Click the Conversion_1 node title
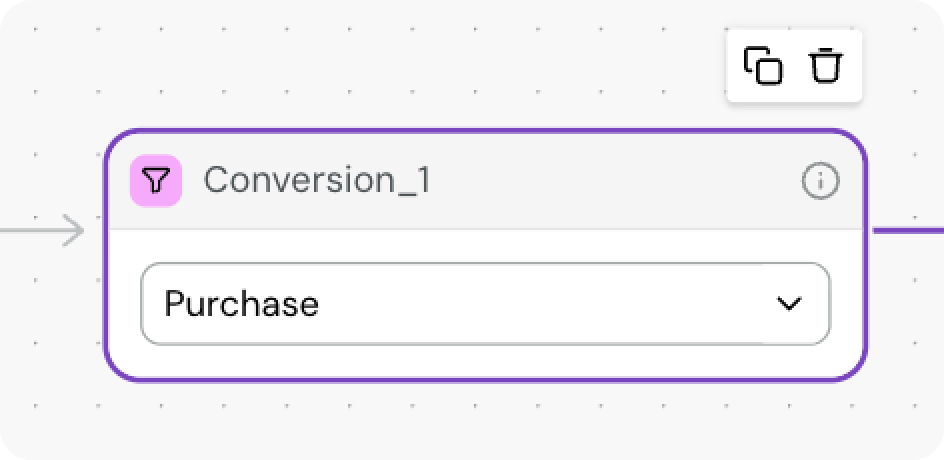 (318, 181)
